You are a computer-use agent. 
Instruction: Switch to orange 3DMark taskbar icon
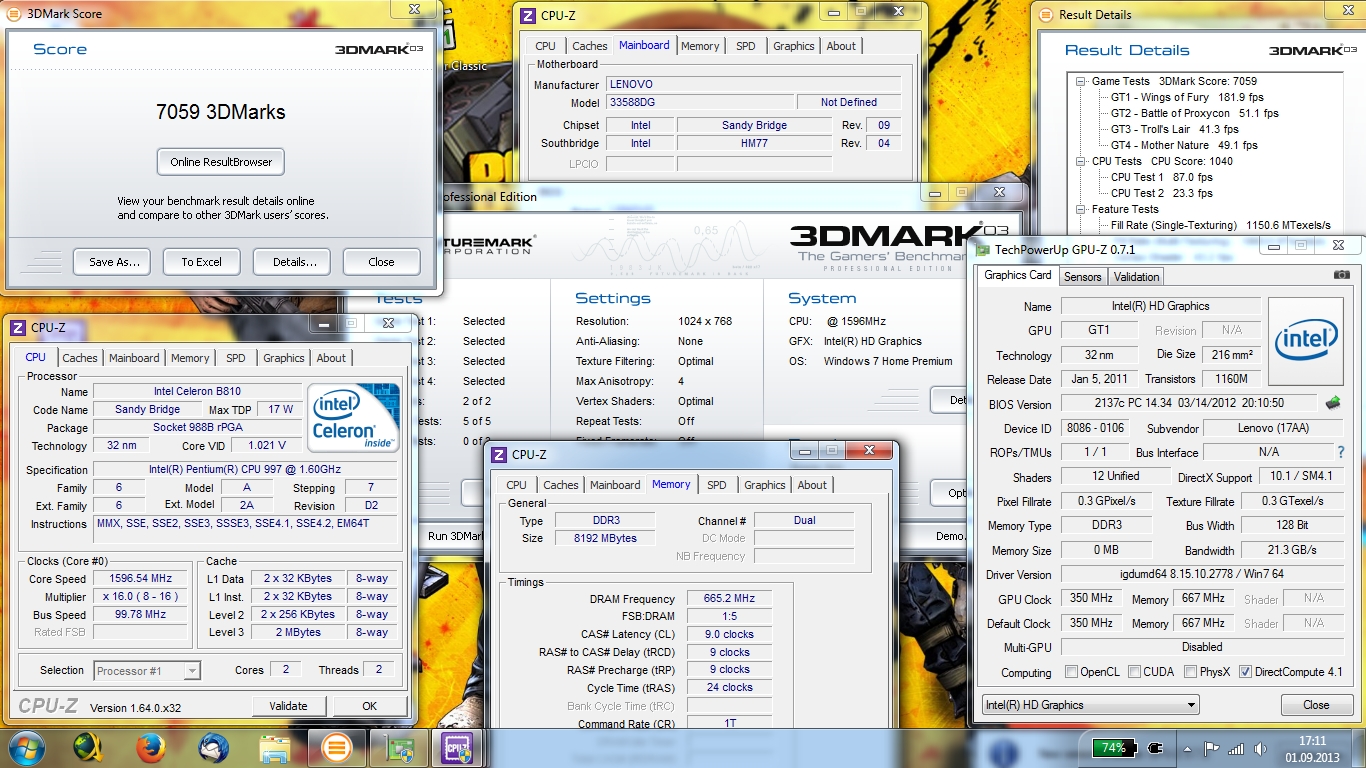point(337,747)
